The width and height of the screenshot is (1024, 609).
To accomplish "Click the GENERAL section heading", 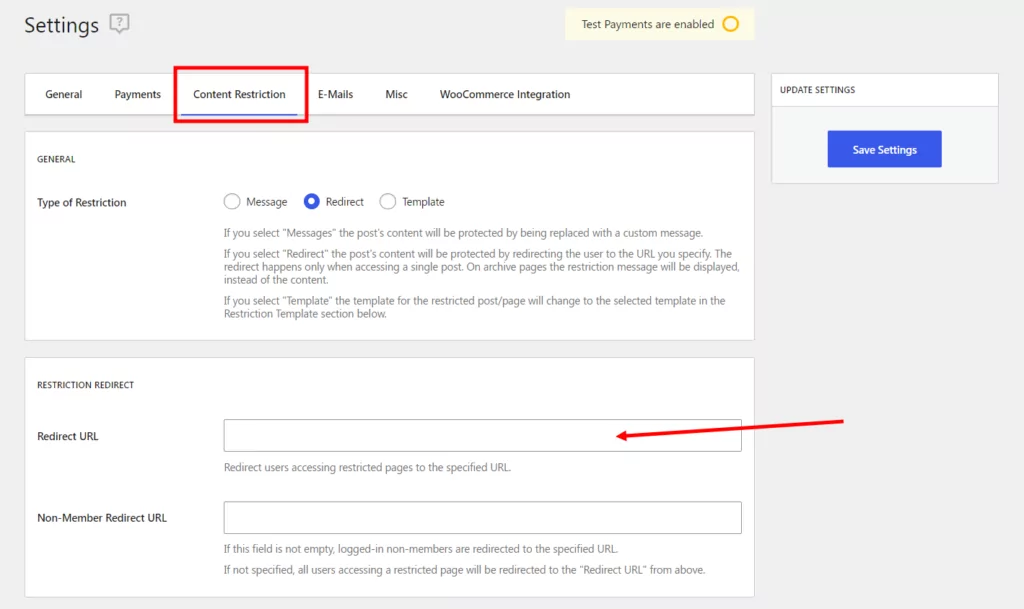I will (x=56, y=159).
